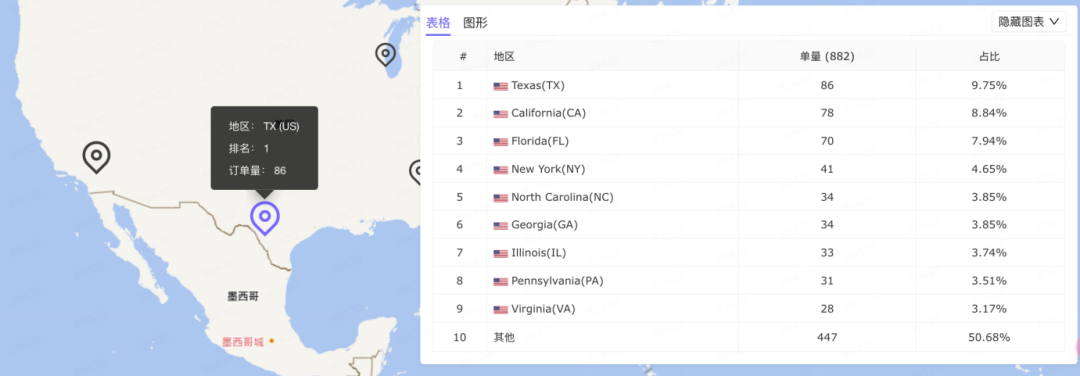
Task: Click the US flag beside Pennsylvania(PA)
Action: 501,282
